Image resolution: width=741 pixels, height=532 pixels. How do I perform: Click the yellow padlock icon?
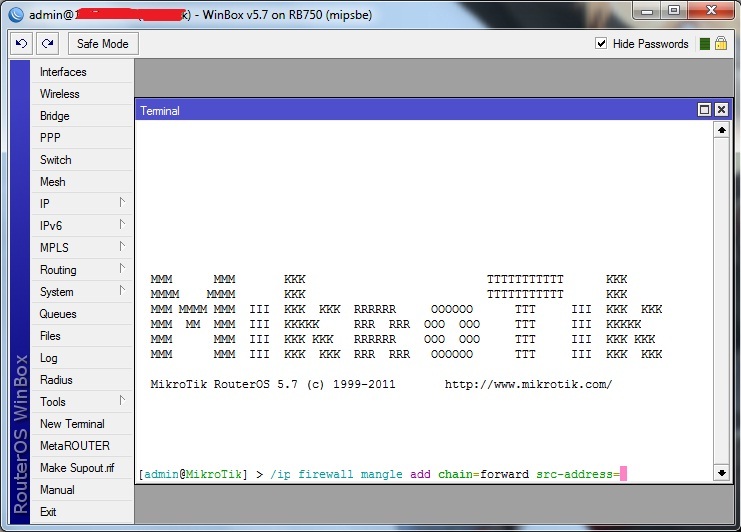pyautogui.click(x=721, y=43)
